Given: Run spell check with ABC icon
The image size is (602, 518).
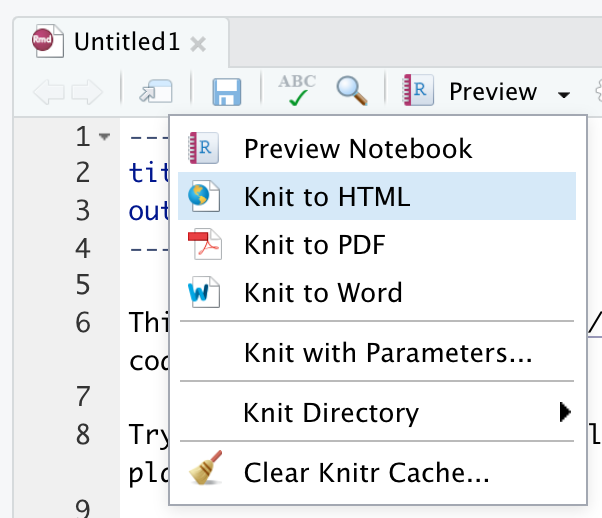Looking at the screenshot, I should tap(297, 90).
